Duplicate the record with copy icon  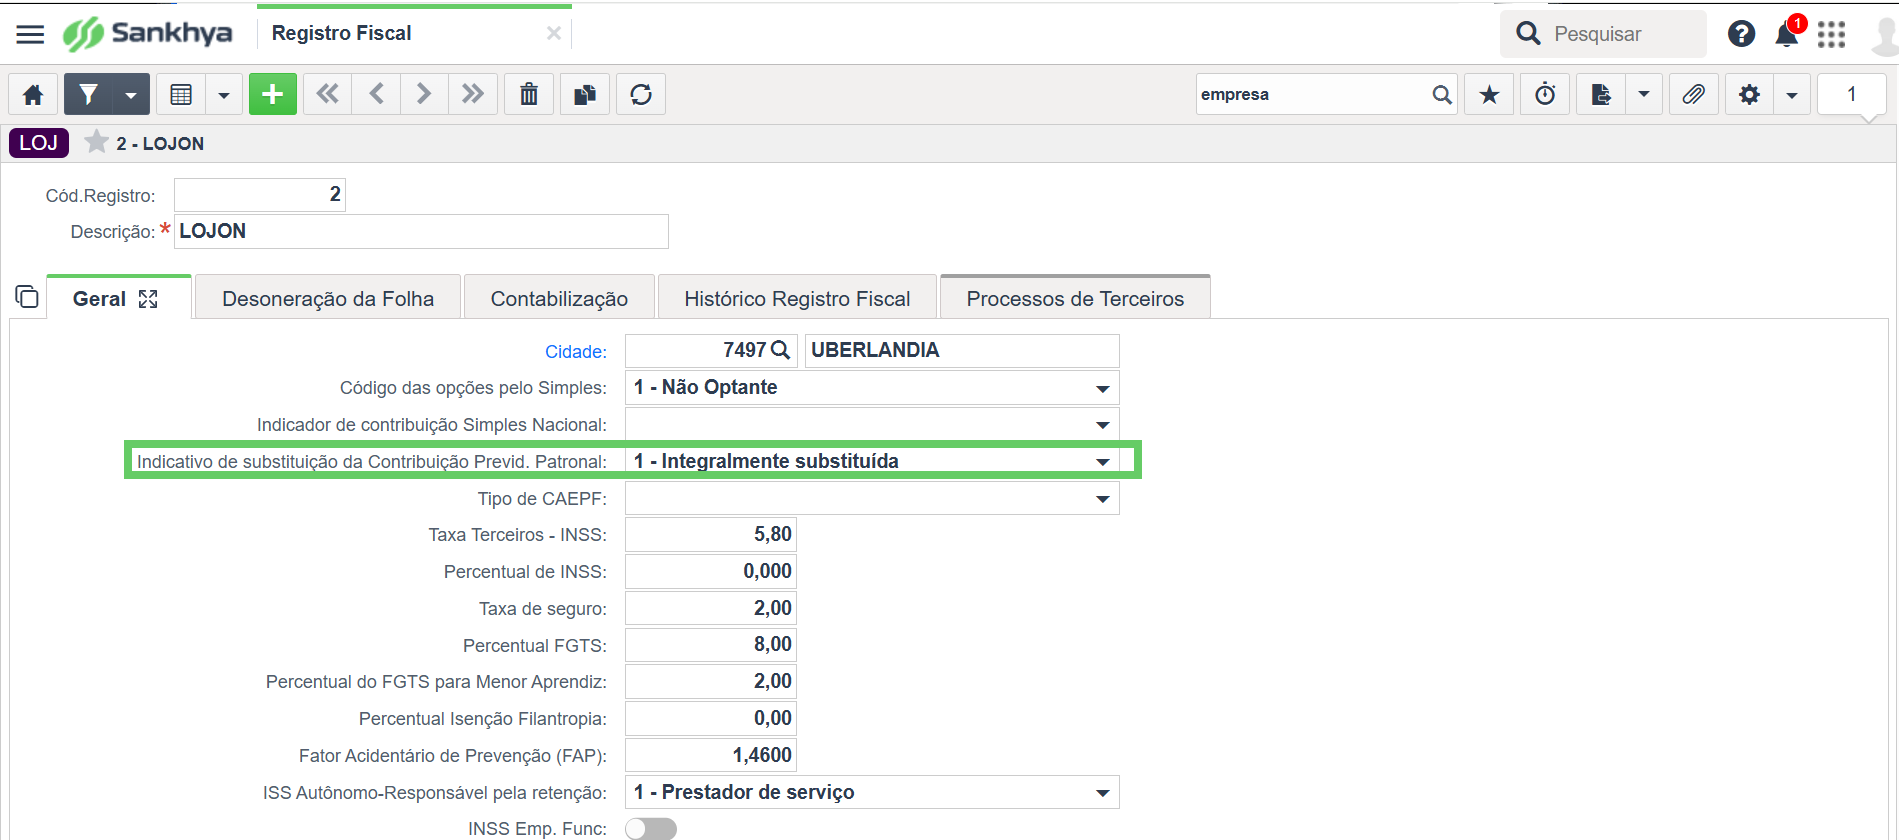coord(585,95)
